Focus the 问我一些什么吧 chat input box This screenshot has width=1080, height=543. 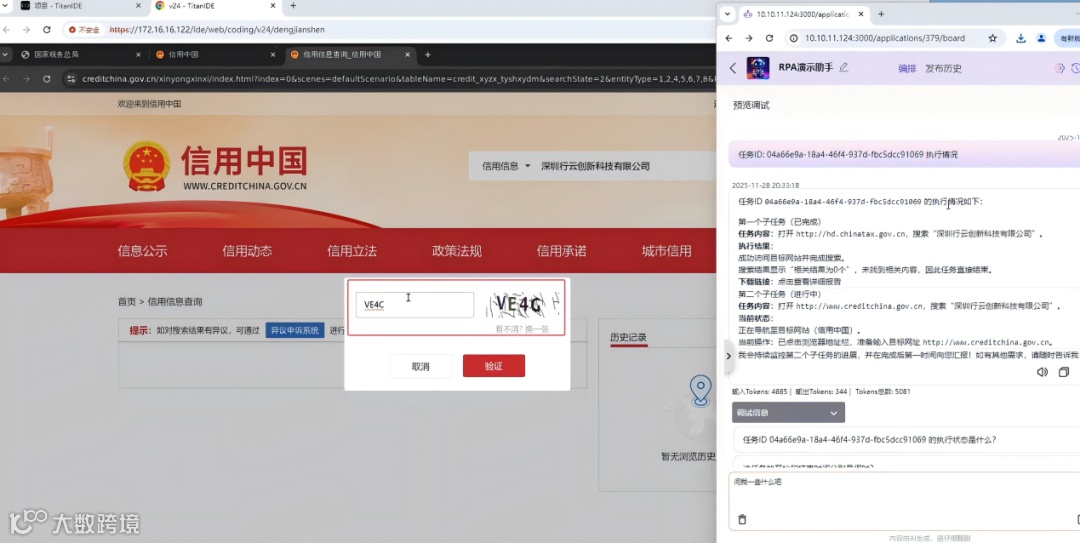click(x=904, y=500)
